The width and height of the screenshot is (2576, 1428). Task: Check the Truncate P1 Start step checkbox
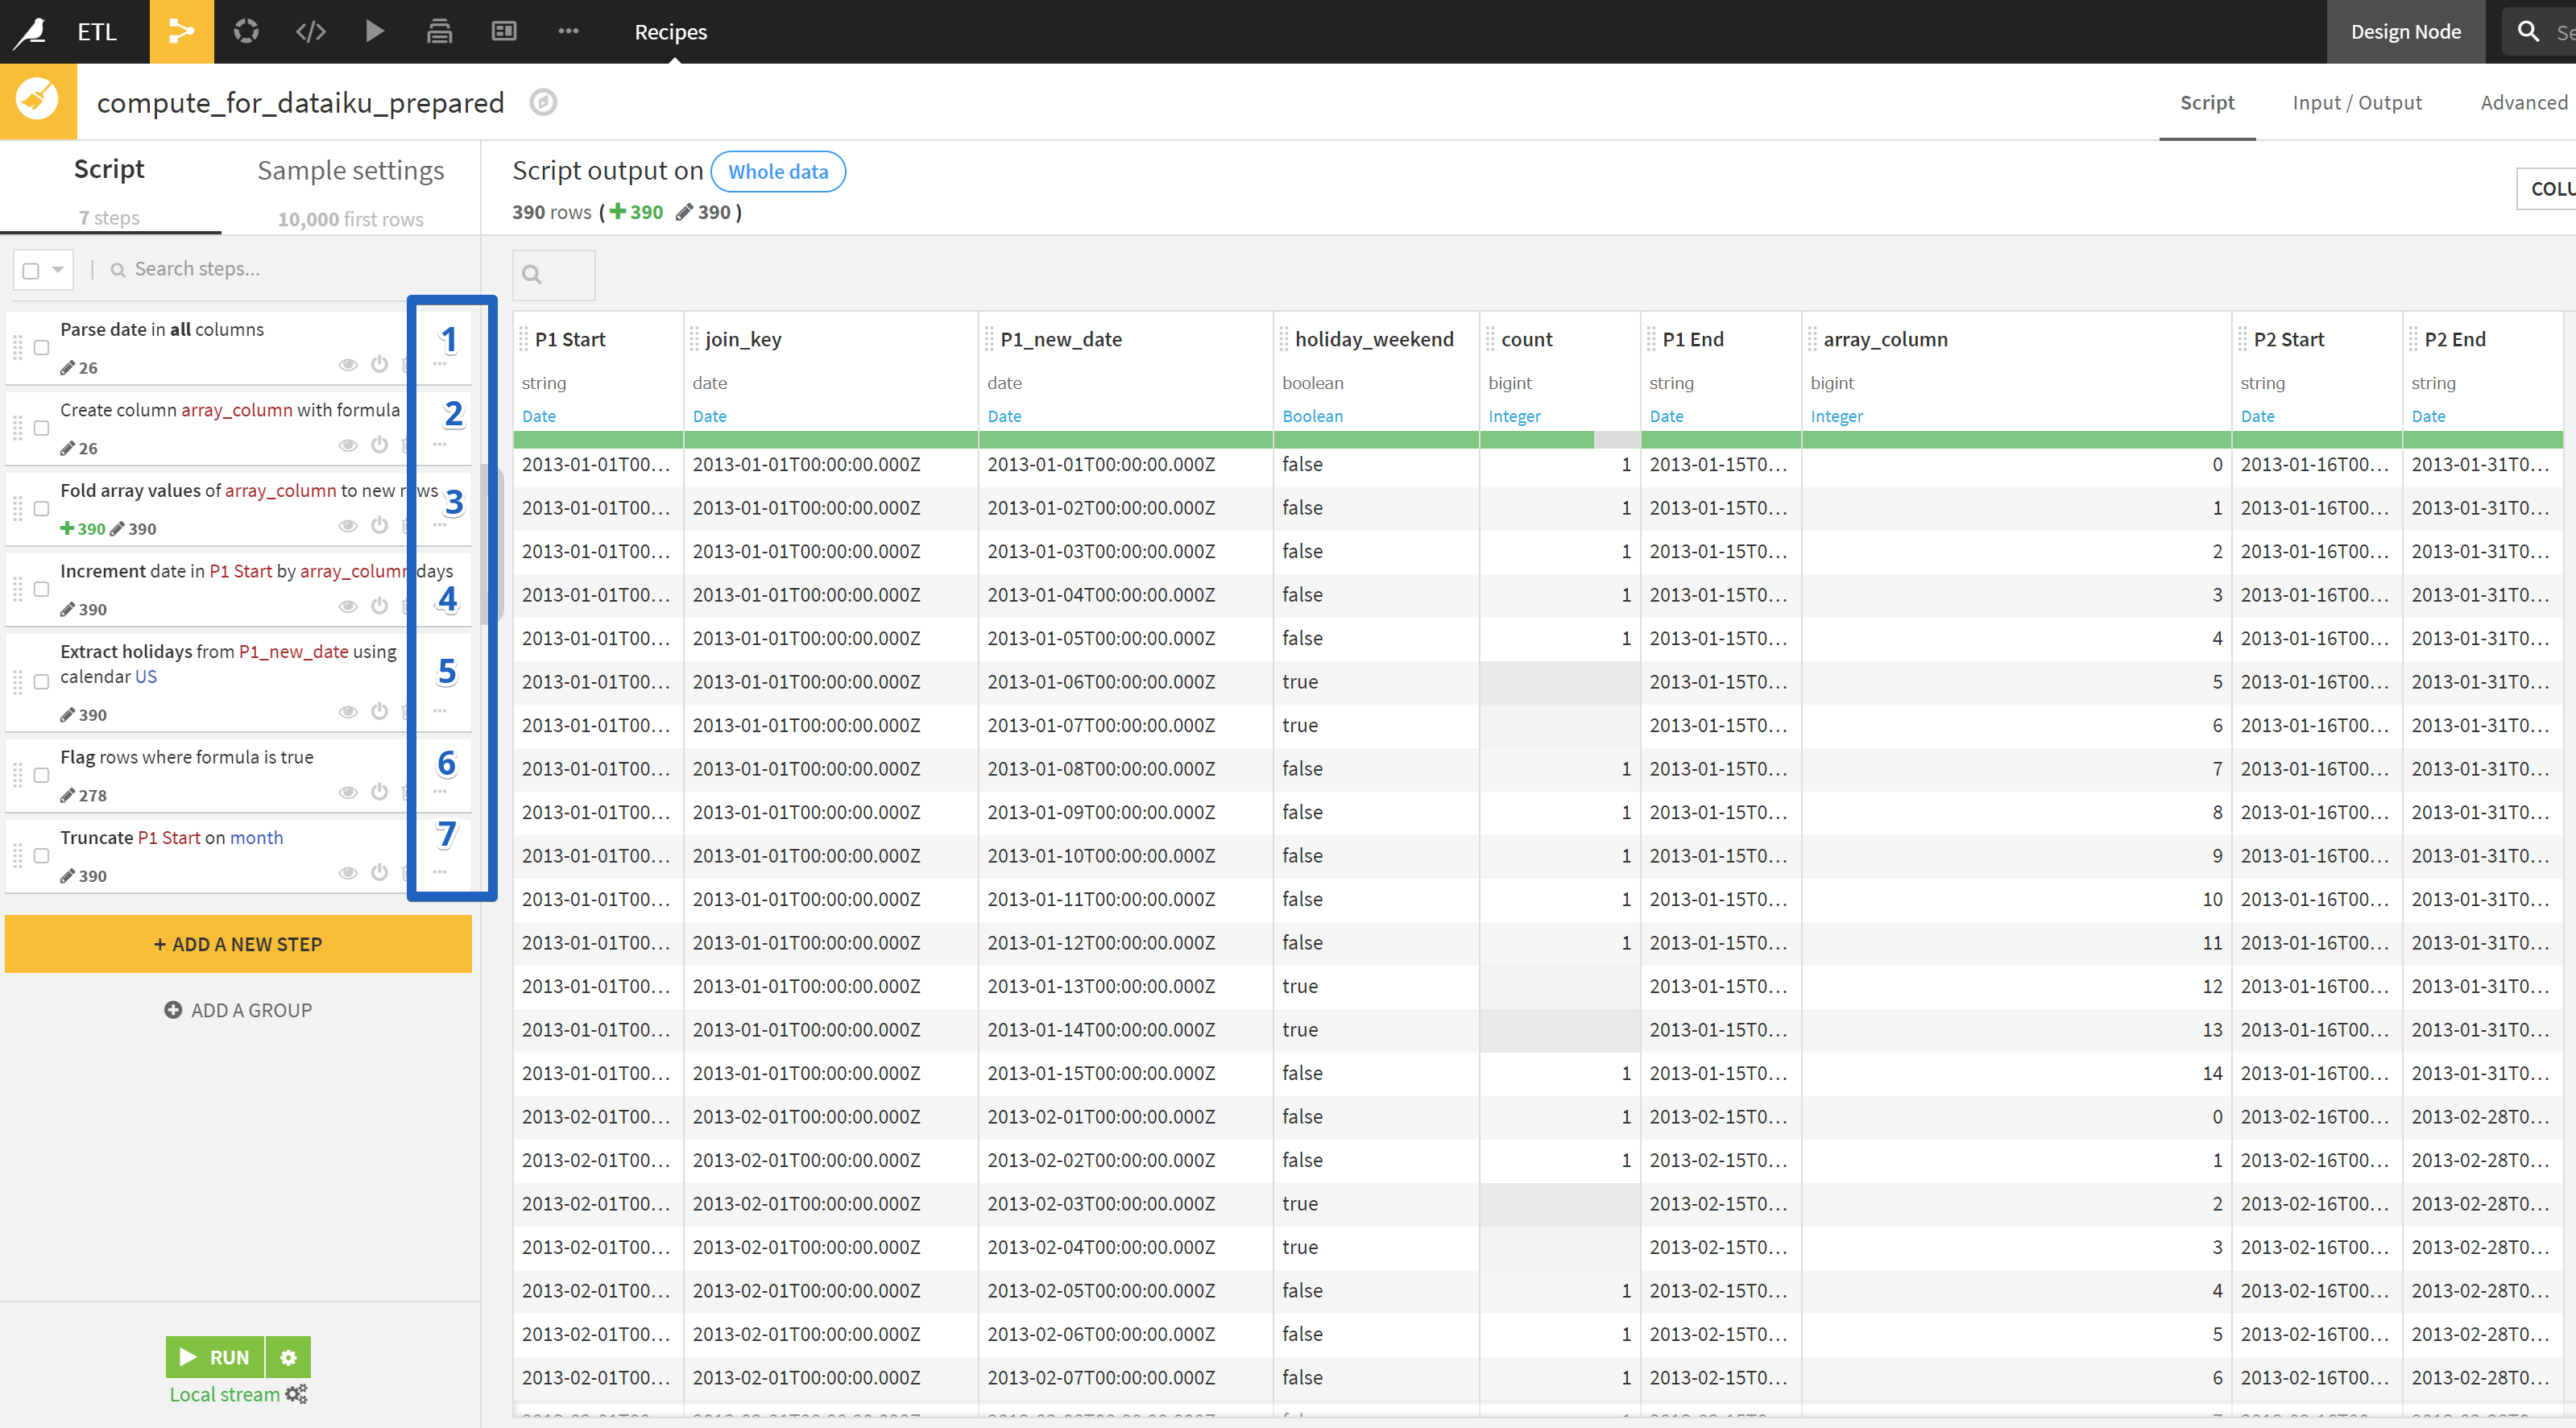(41, 856)
